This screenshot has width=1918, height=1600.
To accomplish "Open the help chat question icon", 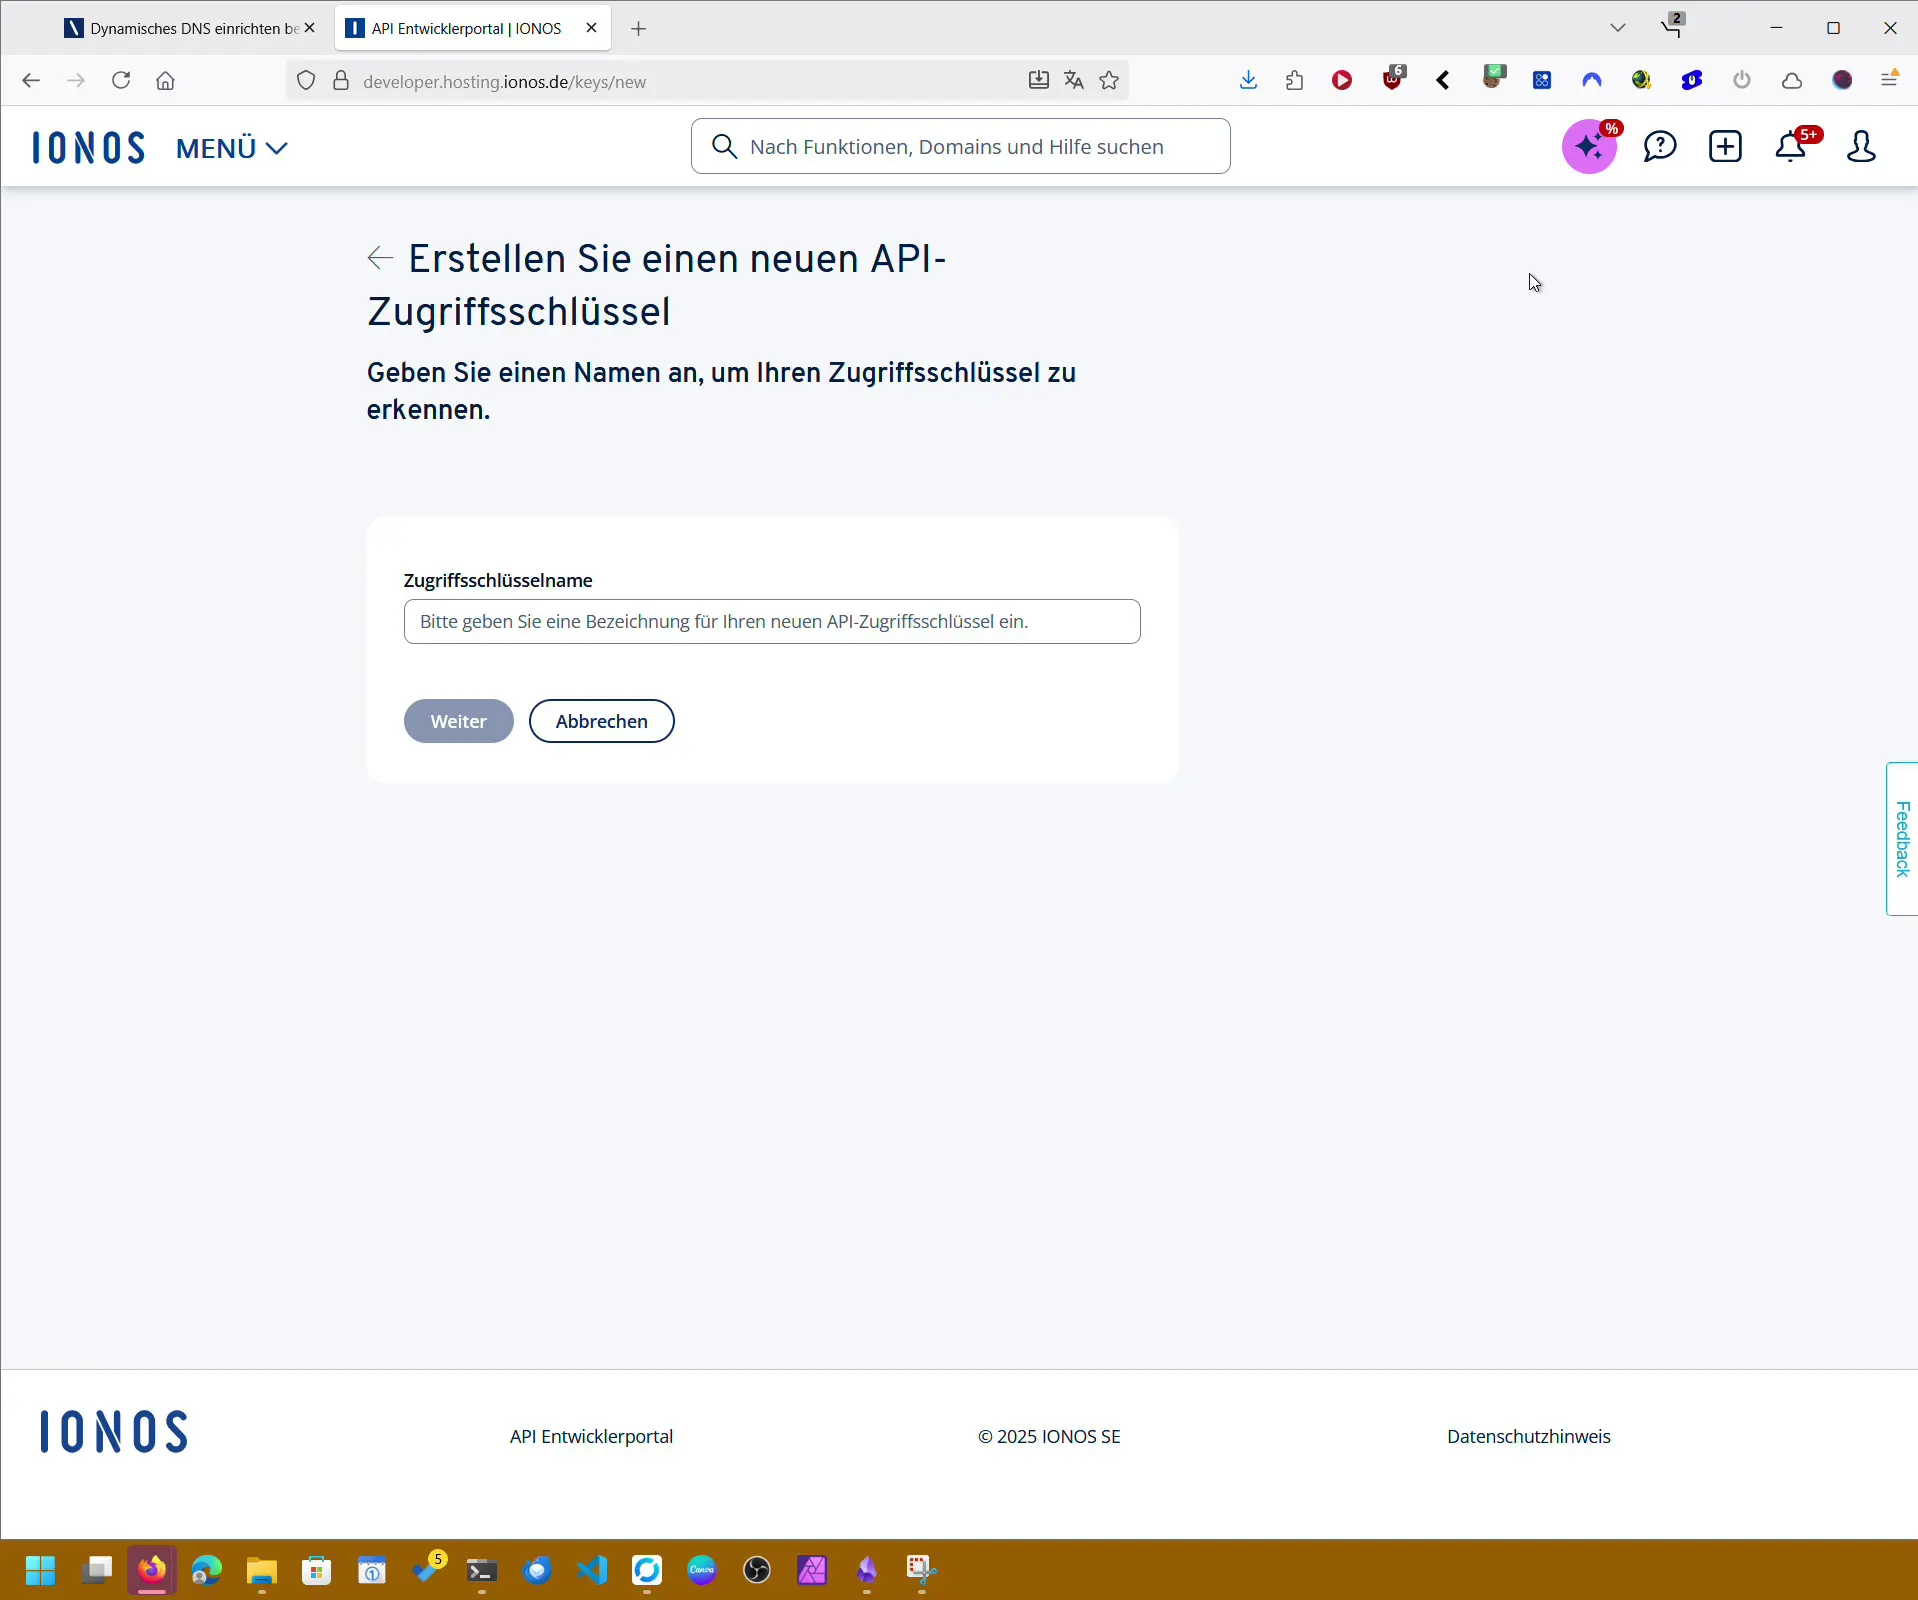I will tap(1659, 147).
